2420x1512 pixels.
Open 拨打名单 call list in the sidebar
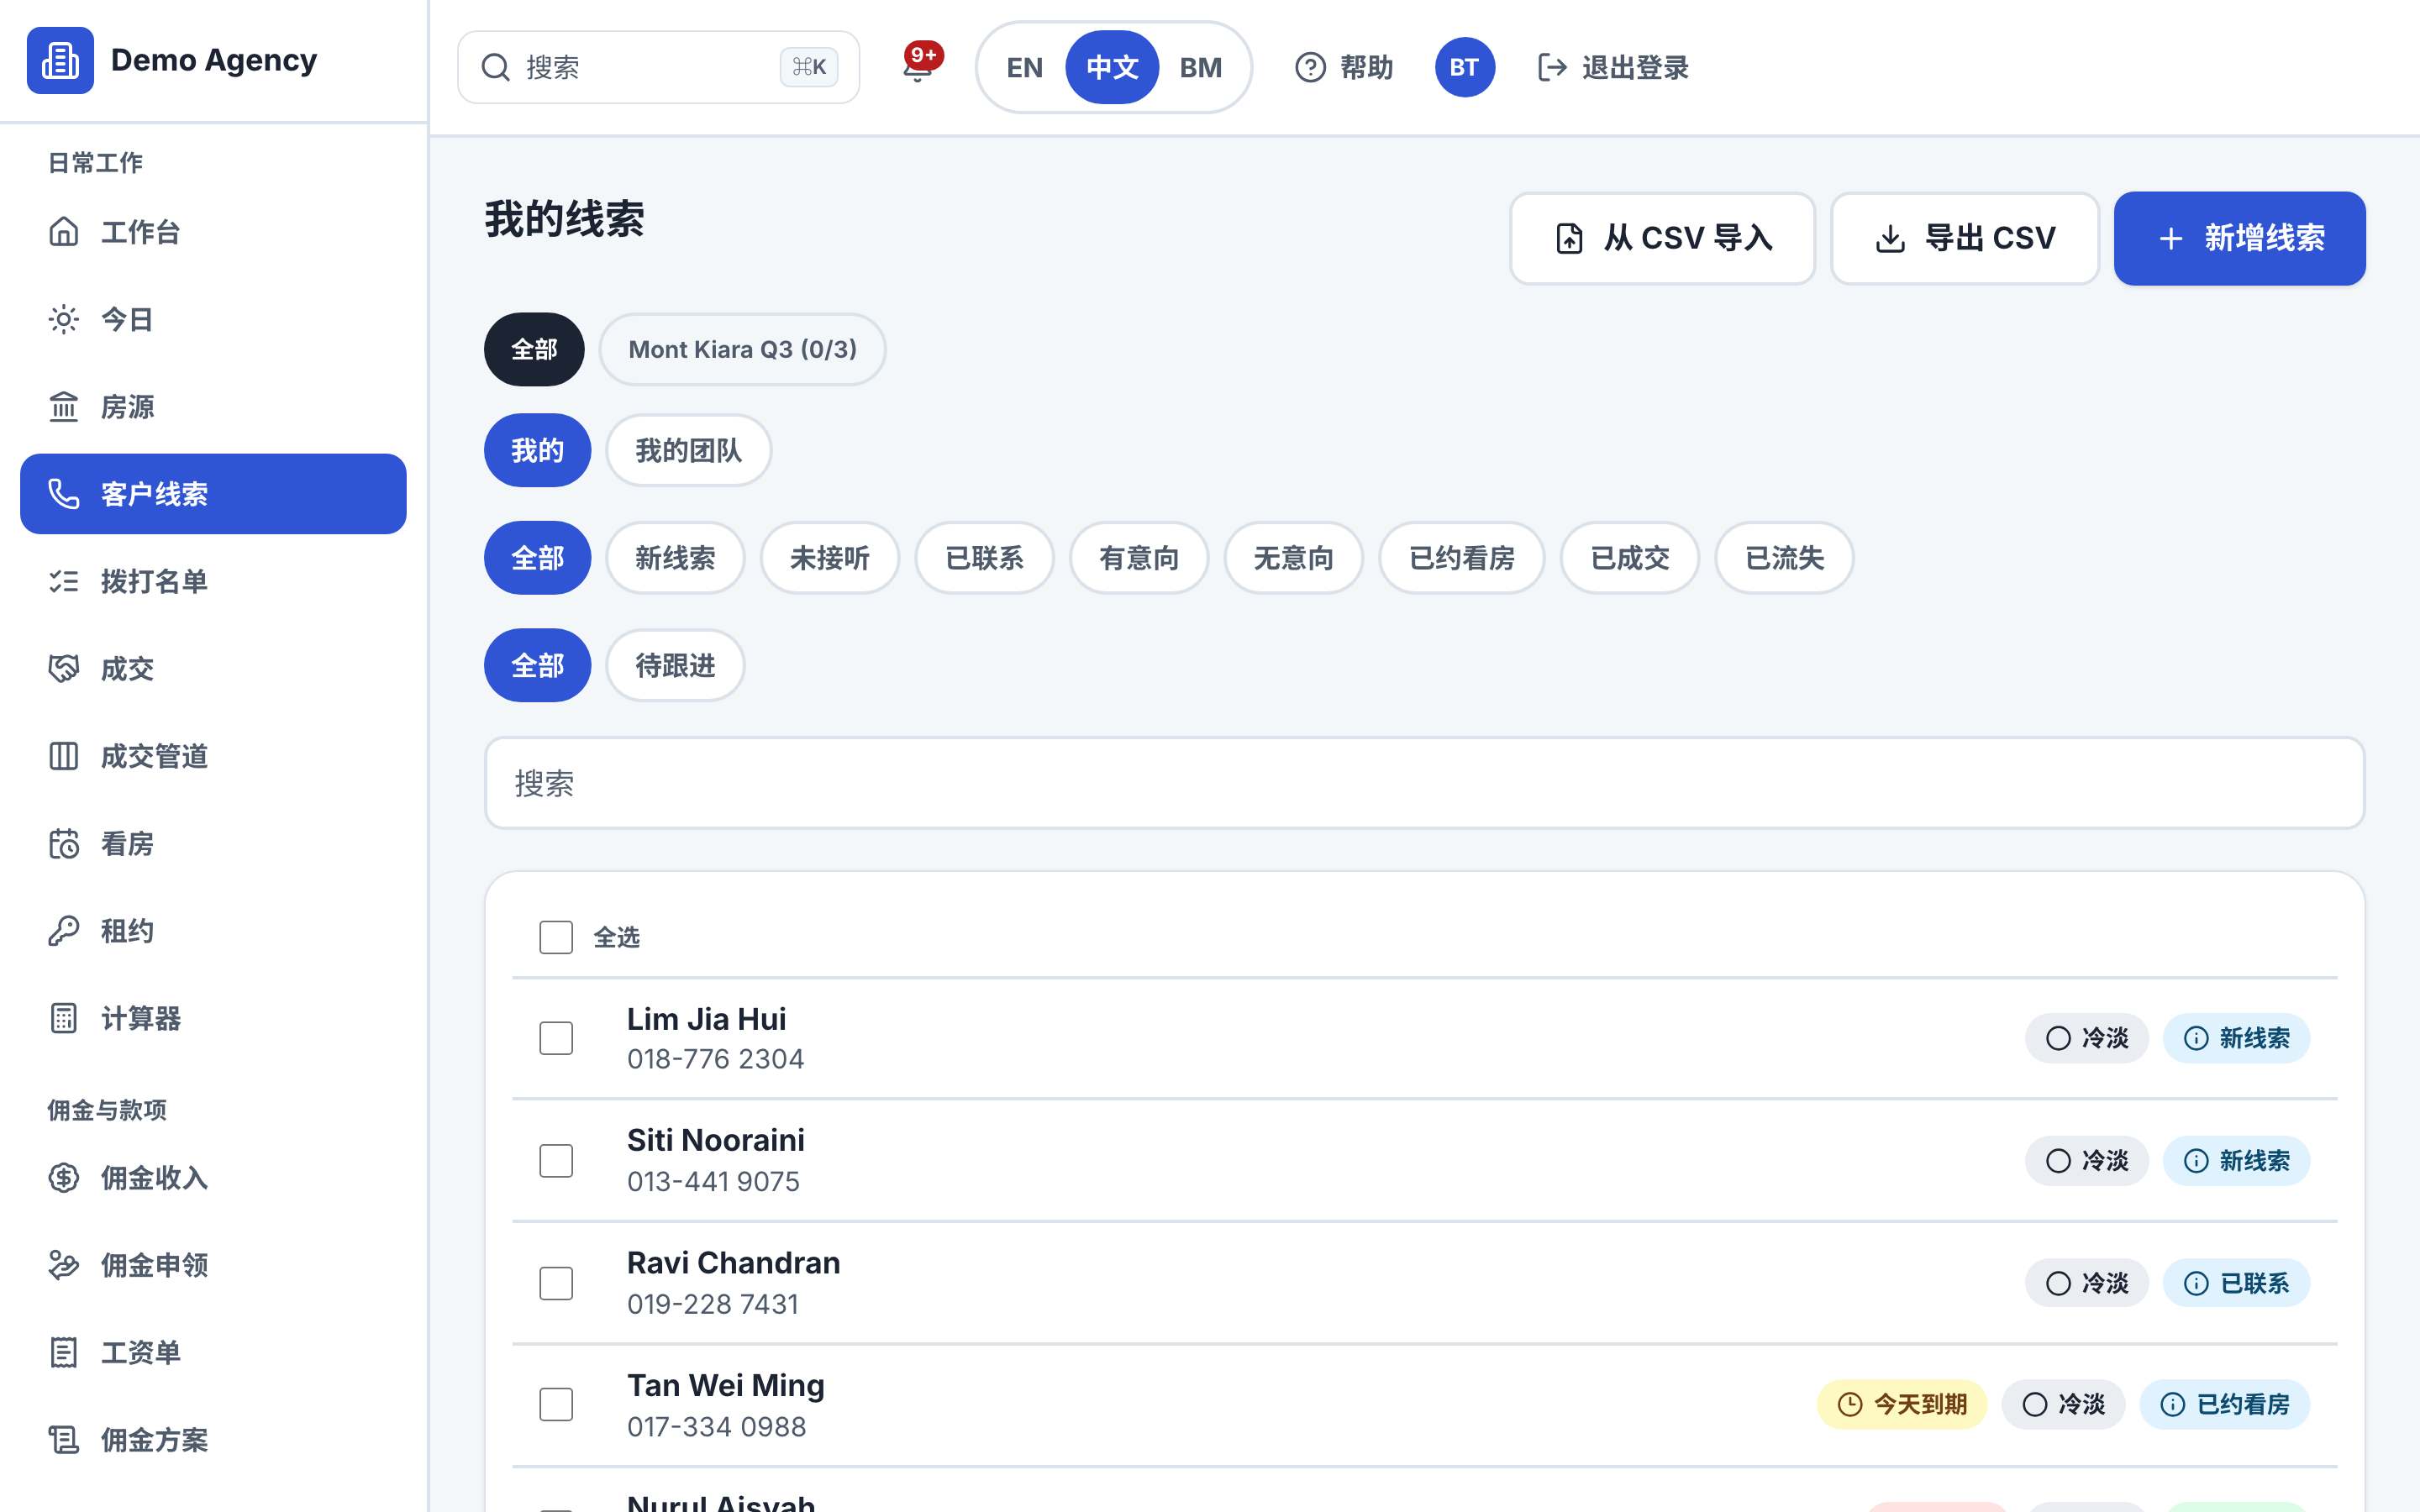pos(213,581)
